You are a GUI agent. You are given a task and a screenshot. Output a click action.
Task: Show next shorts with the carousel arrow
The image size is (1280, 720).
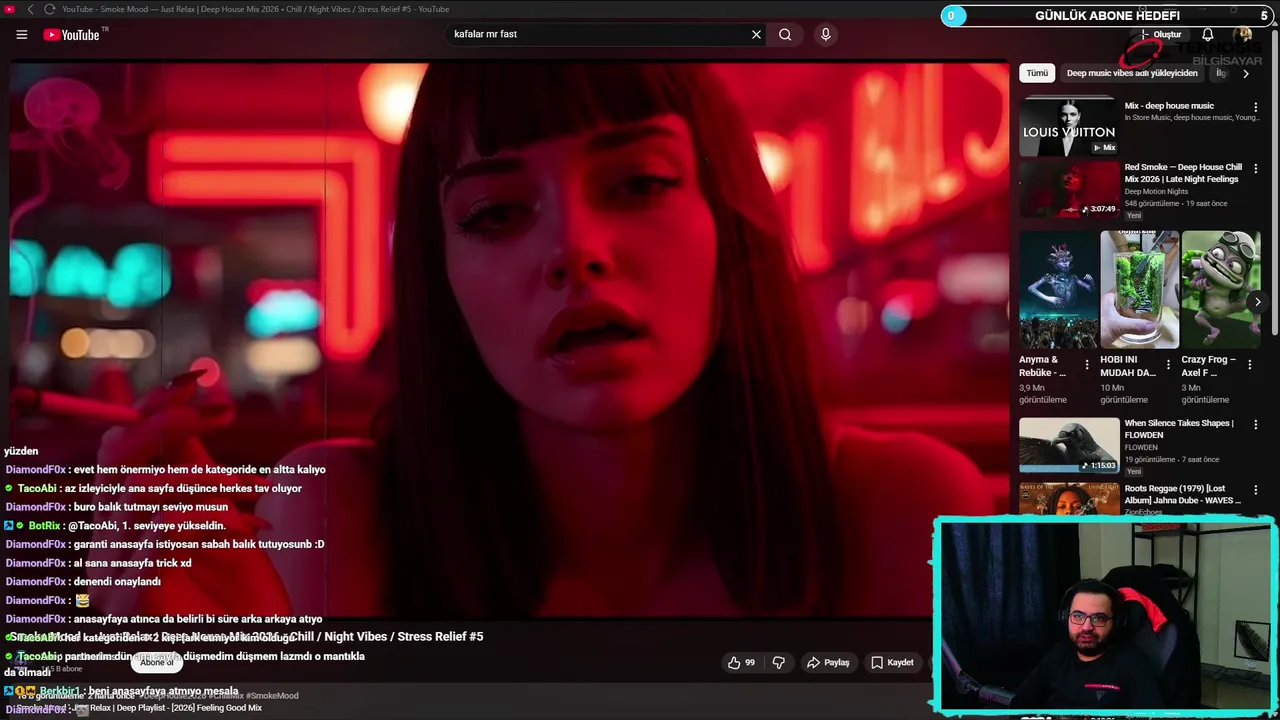[1257, 301]
